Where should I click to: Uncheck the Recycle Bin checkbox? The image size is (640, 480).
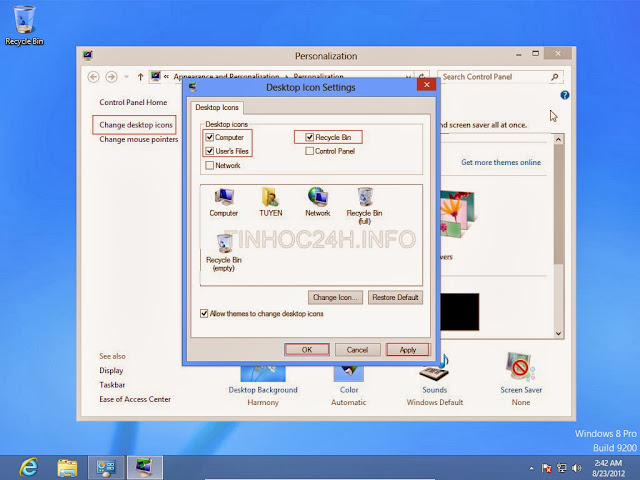(x=309, y=137)
